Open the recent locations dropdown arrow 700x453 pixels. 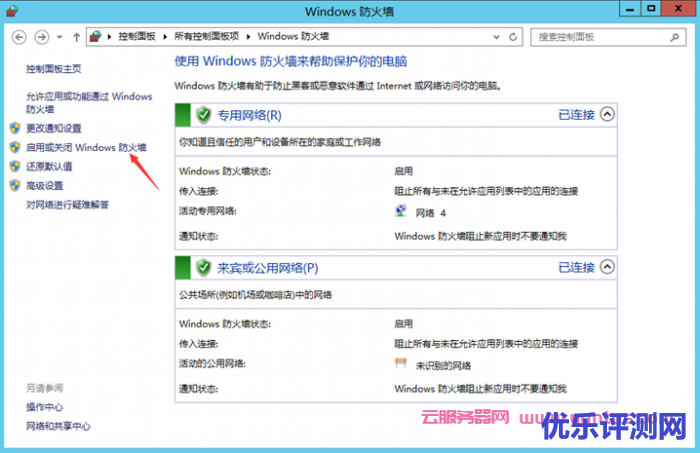tap(59, 37)
